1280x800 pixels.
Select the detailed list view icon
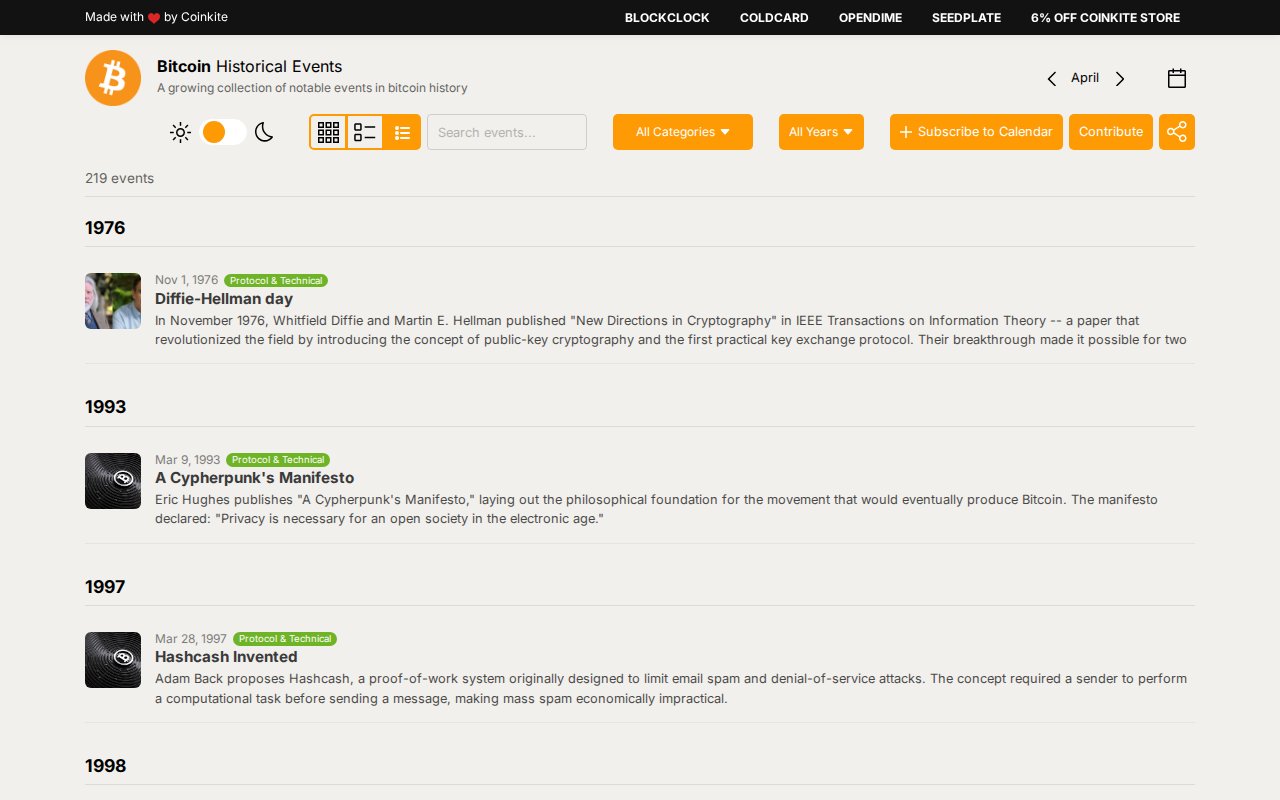(365, 132)
